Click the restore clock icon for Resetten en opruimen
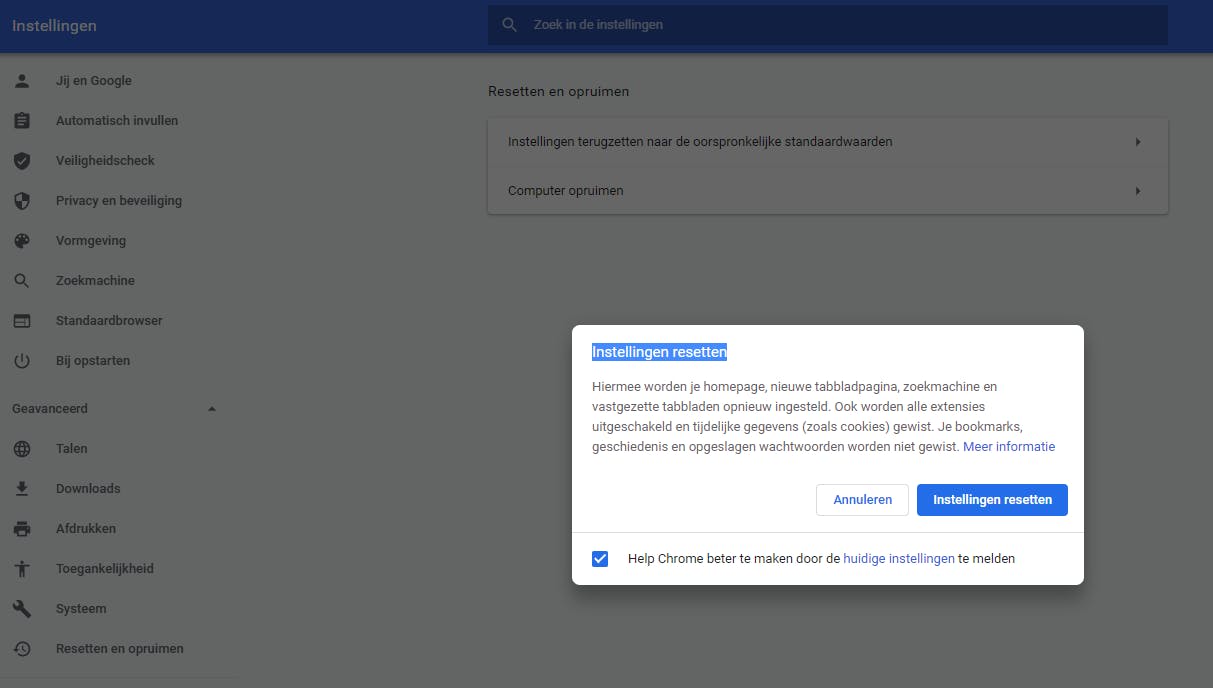 click(x=22, y=649)
